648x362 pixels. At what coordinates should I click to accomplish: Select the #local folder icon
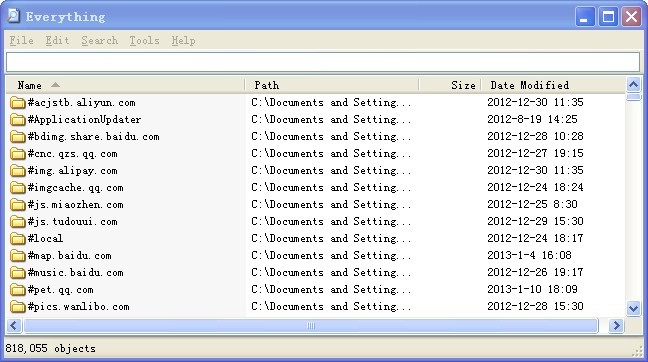(x=17, y=238)
